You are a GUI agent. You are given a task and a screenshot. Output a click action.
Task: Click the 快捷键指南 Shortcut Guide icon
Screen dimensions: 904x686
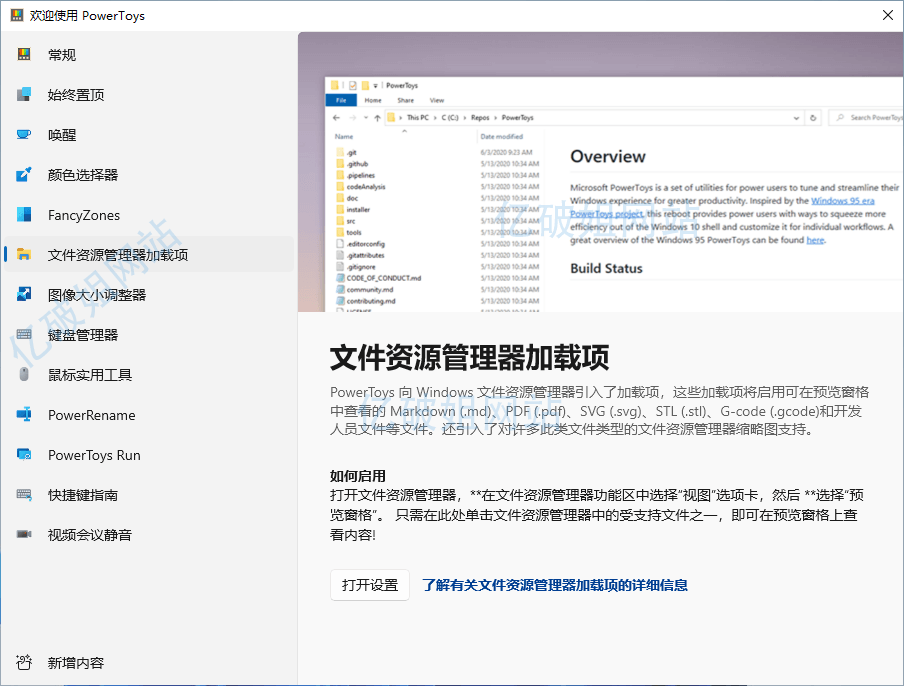(x=24, y=495)
